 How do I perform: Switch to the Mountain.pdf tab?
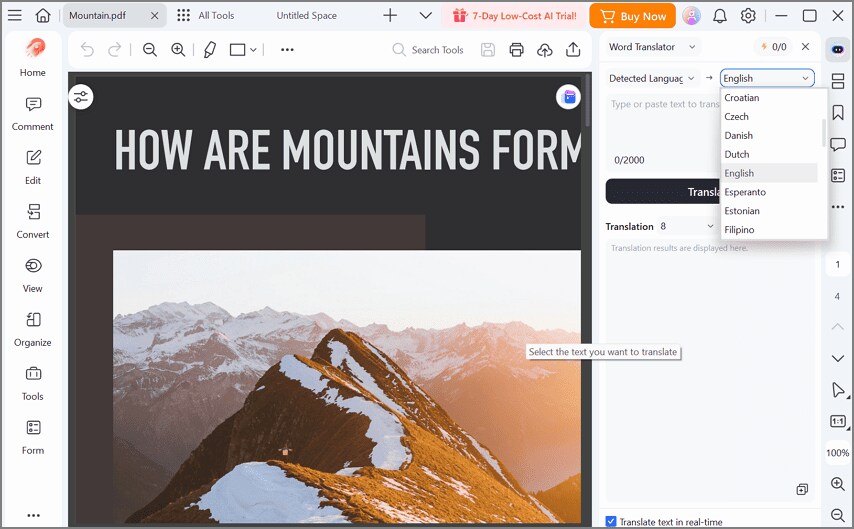[x=97, y=16]
